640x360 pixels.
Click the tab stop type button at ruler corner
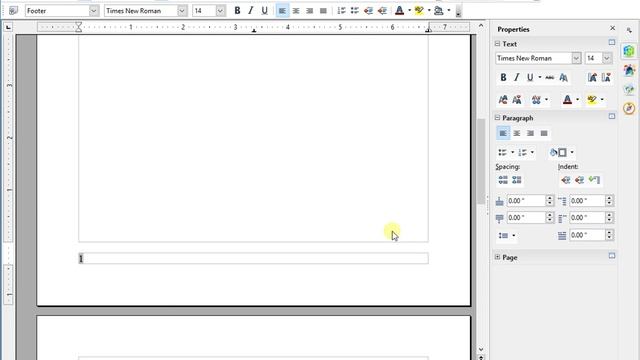point(8,27)
